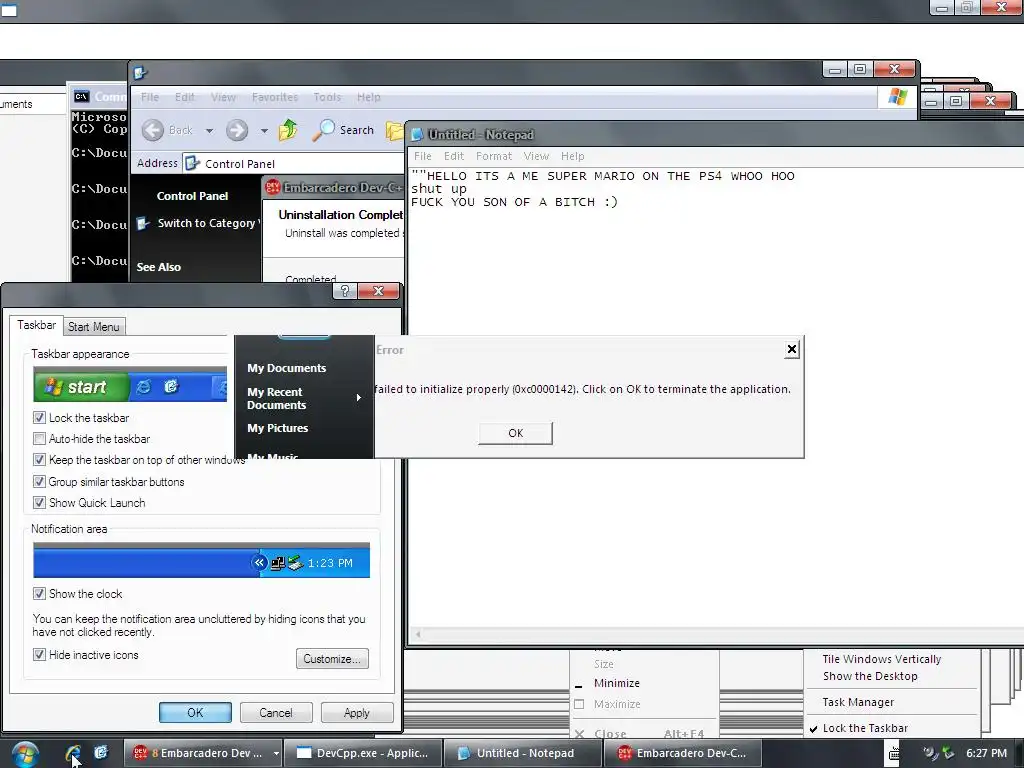Click the Apply button in the Taskbar properties dialog
1024x768 pixels.
pos(357,712)
